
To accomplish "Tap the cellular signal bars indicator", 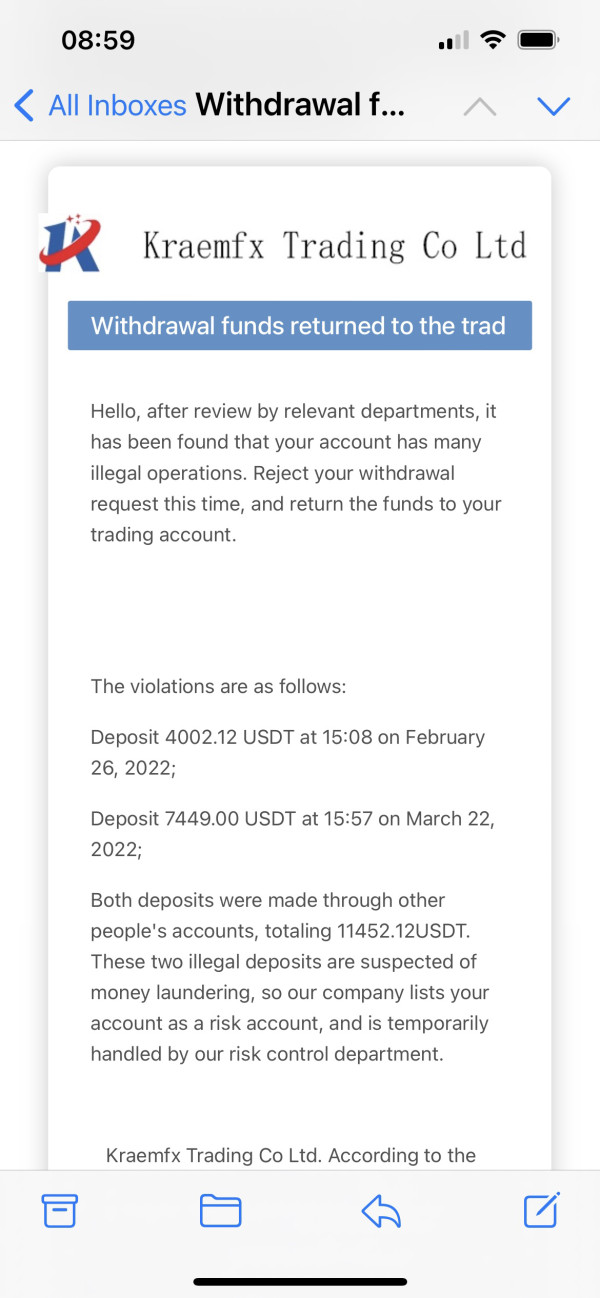I will [x=453, y=42].
